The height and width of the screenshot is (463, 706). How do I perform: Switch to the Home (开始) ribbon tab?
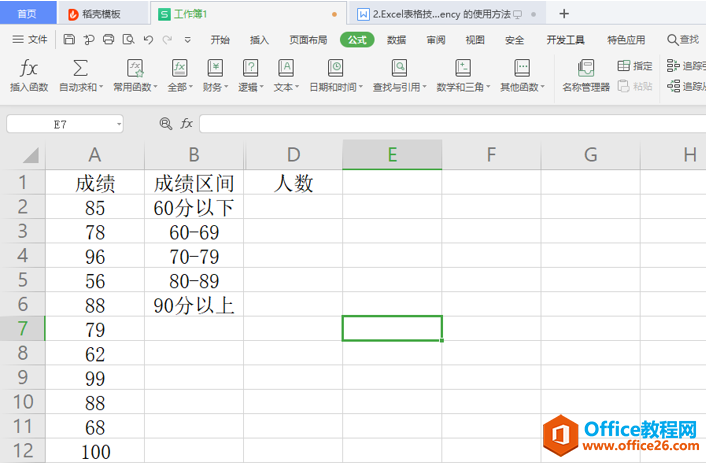(220, 40)
